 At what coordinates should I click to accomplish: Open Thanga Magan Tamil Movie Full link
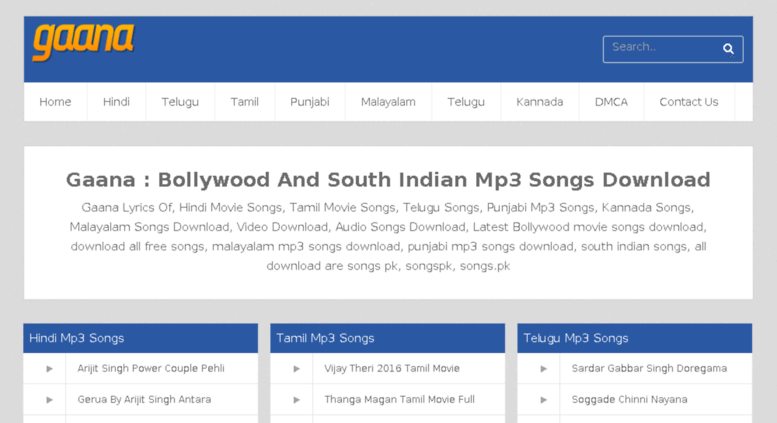(399, 399)
